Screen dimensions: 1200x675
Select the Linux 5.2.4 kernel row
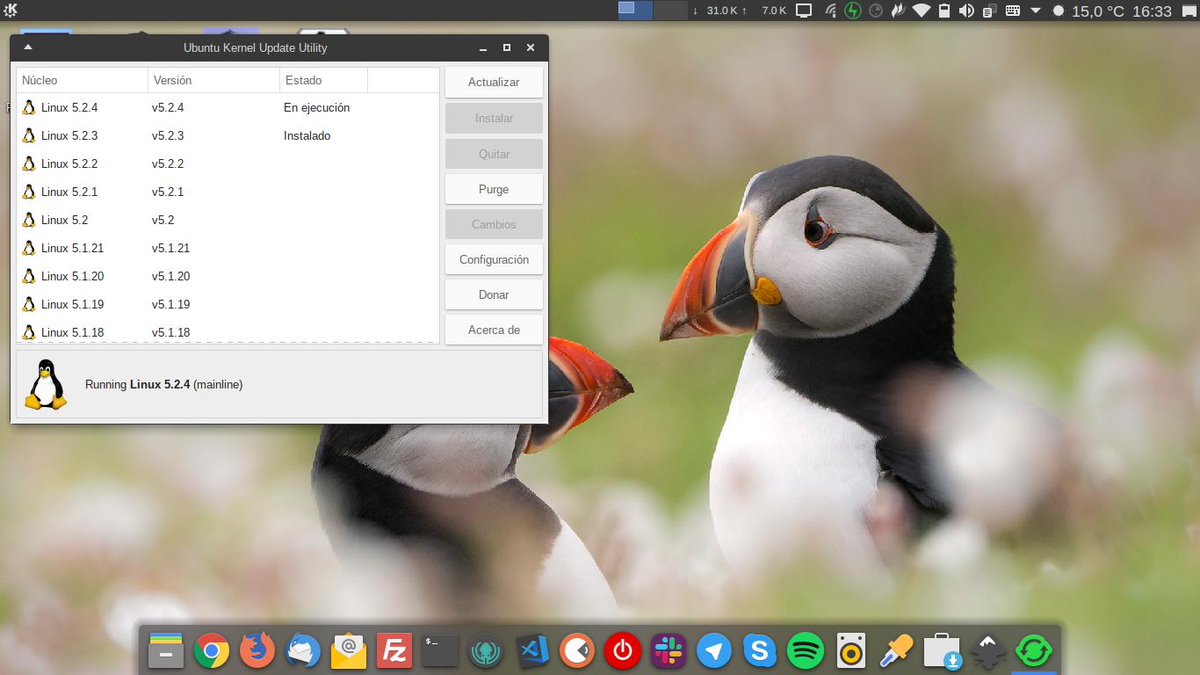[x=228, y=107]
